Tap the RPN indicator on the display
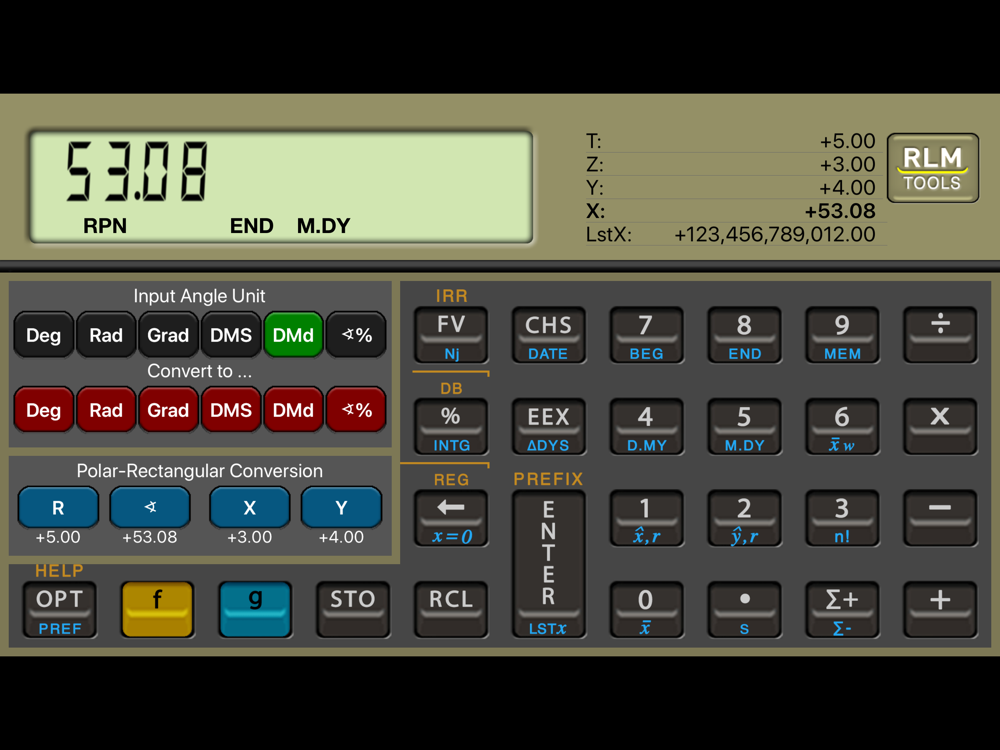 click(105, 226)
